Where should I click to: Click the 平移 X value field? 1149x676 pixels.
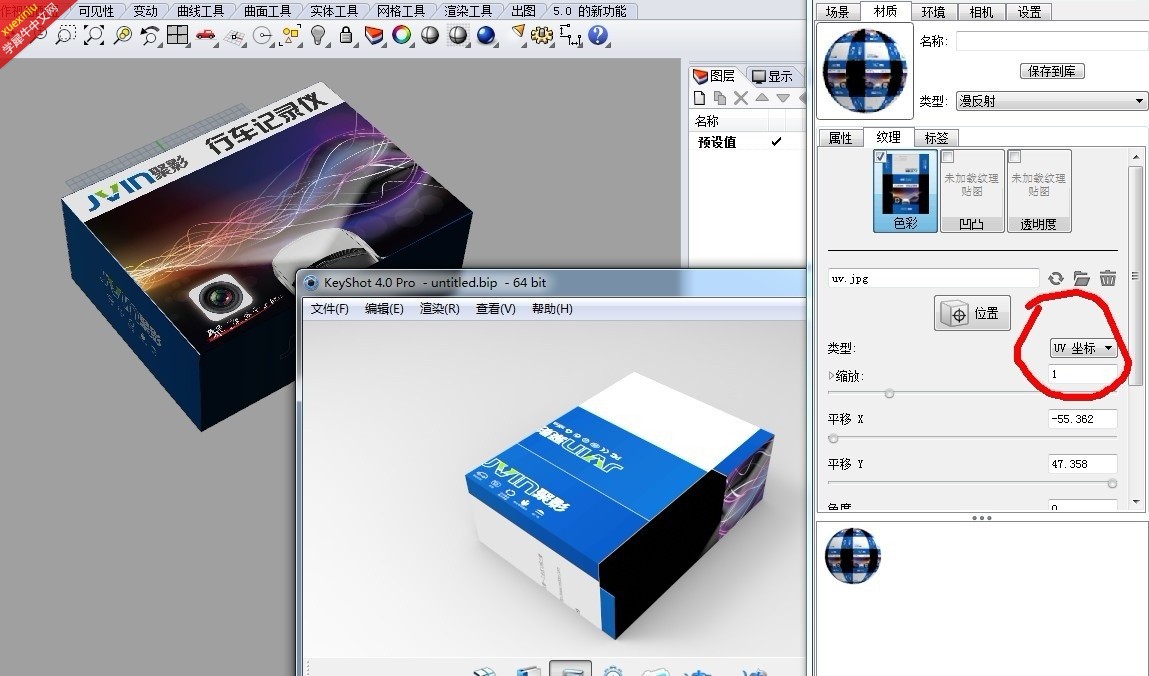pyautogui.click(x=1083, y=419)
